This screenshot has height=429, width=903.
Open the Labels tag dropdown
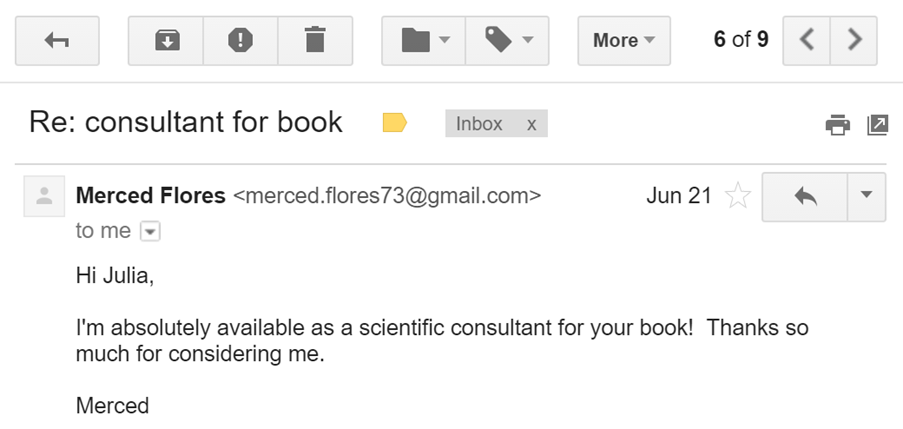(x=508, y=40)
